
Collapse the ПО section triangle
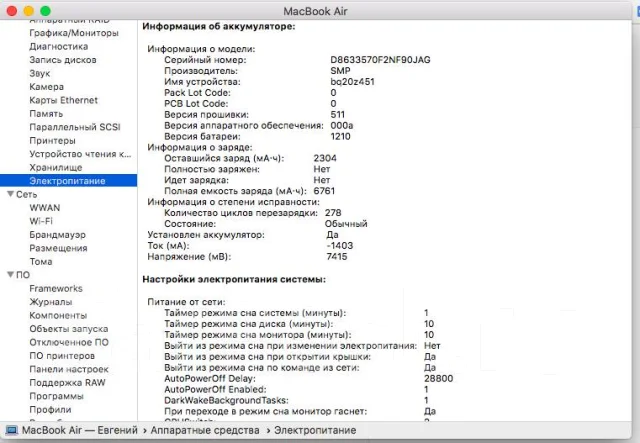(11, 274)
